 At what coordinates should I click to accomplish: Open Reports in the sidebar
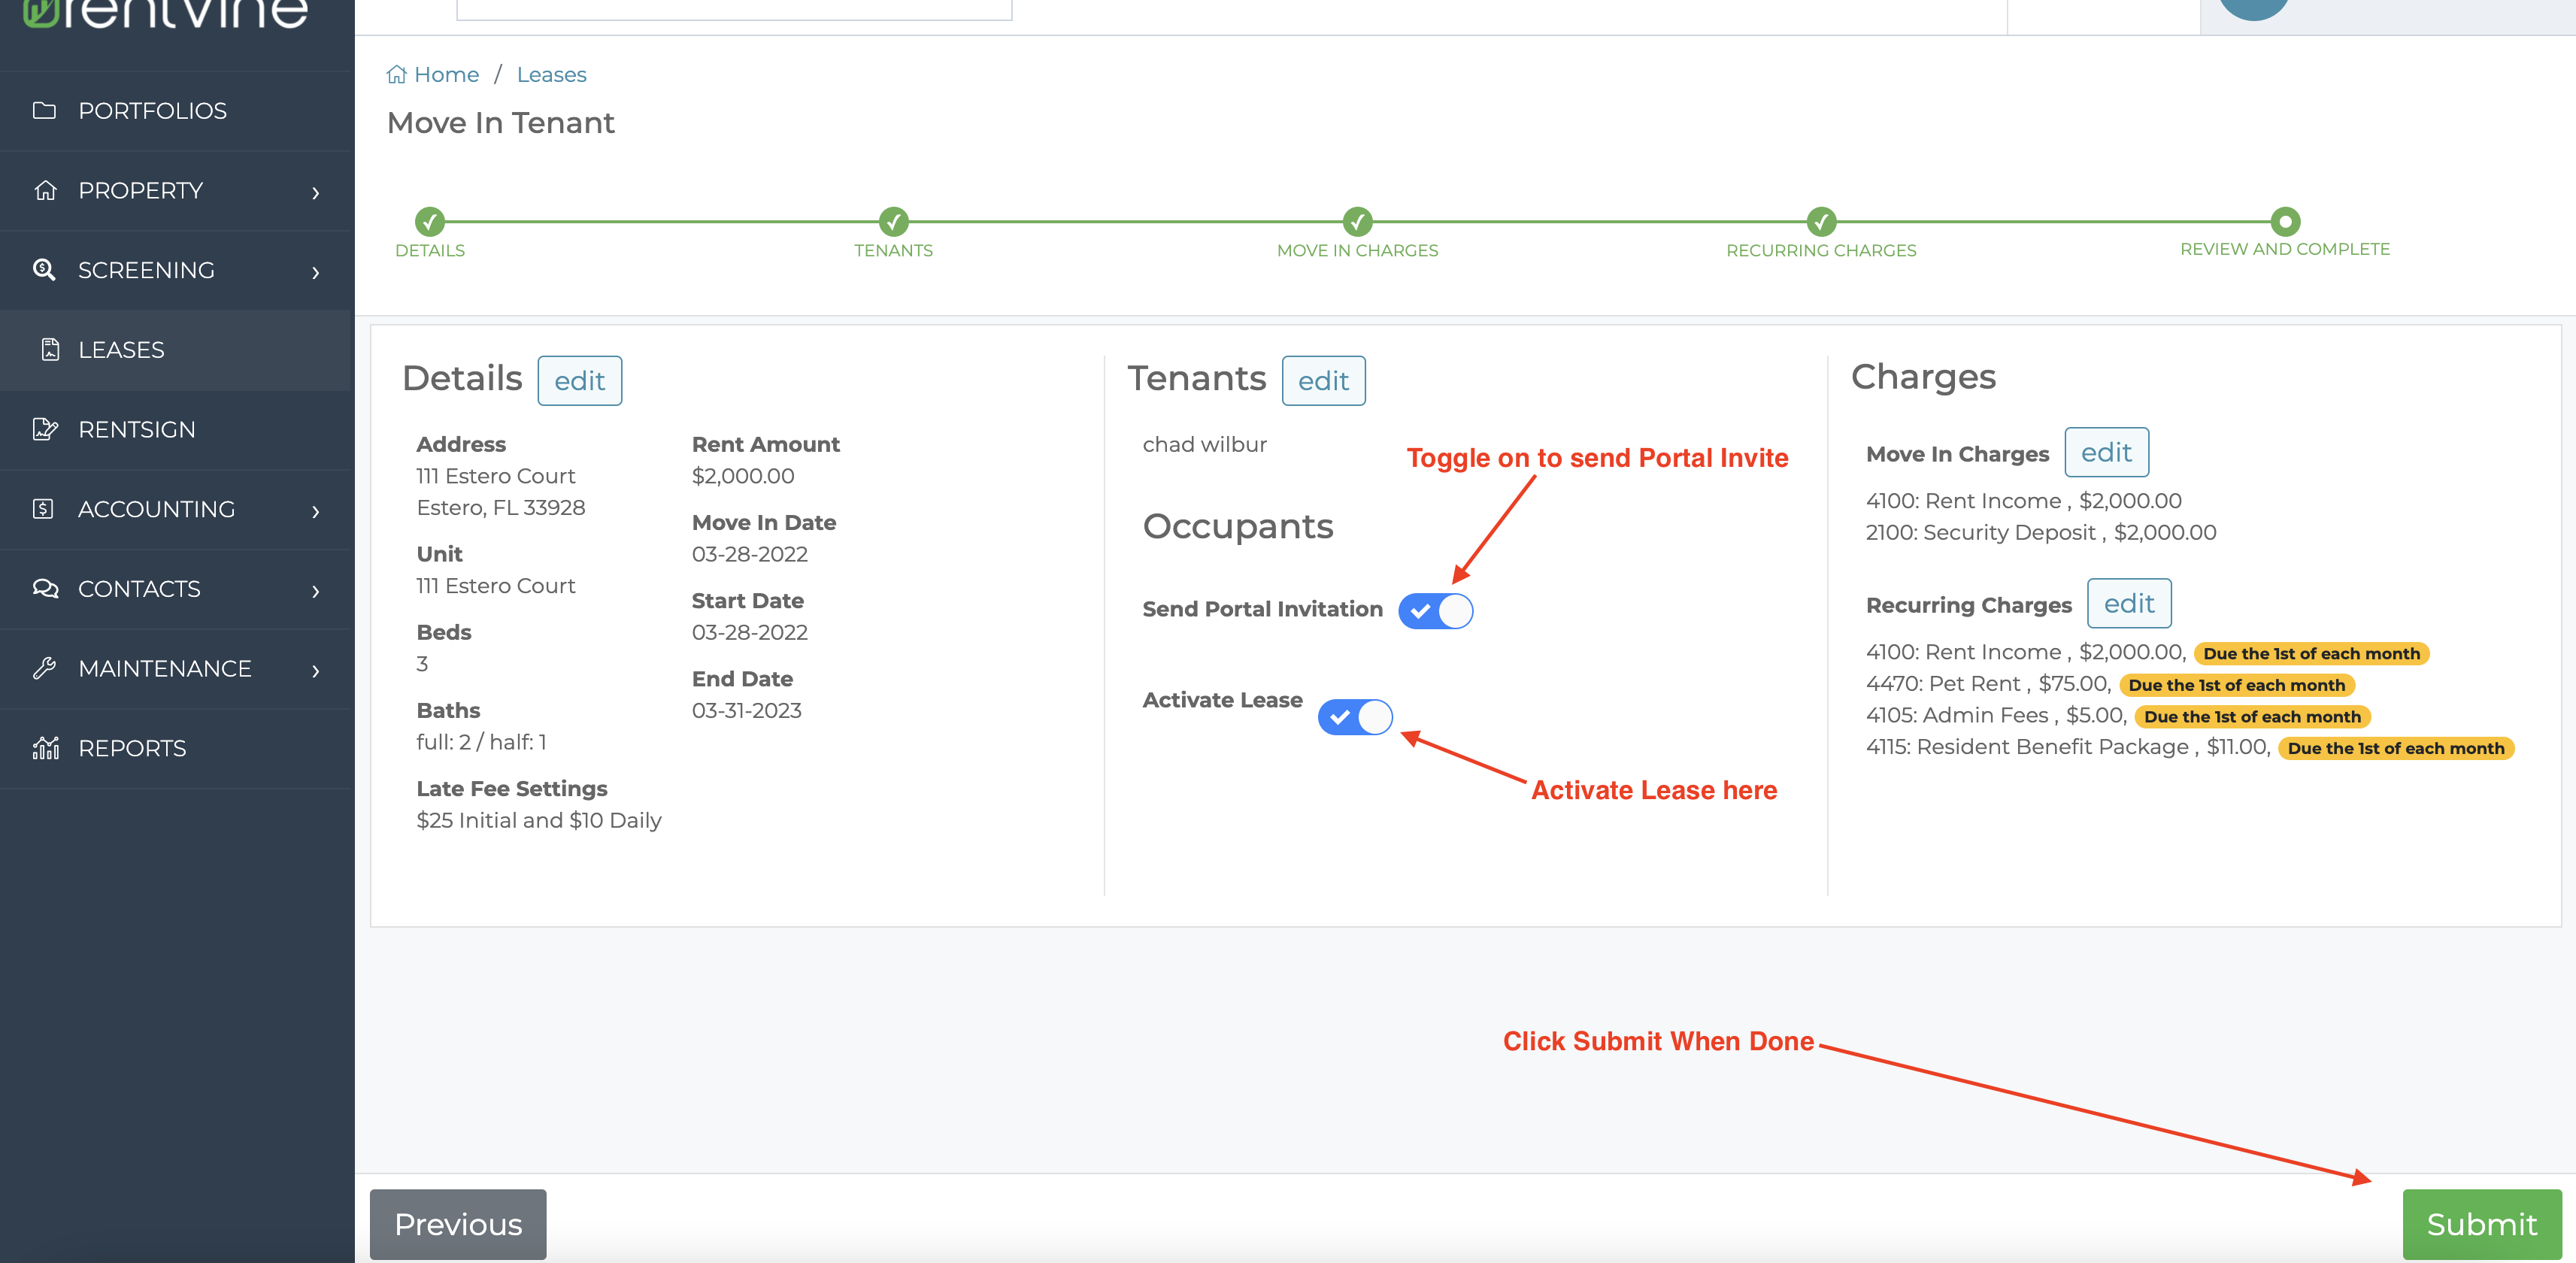(177, 748)
